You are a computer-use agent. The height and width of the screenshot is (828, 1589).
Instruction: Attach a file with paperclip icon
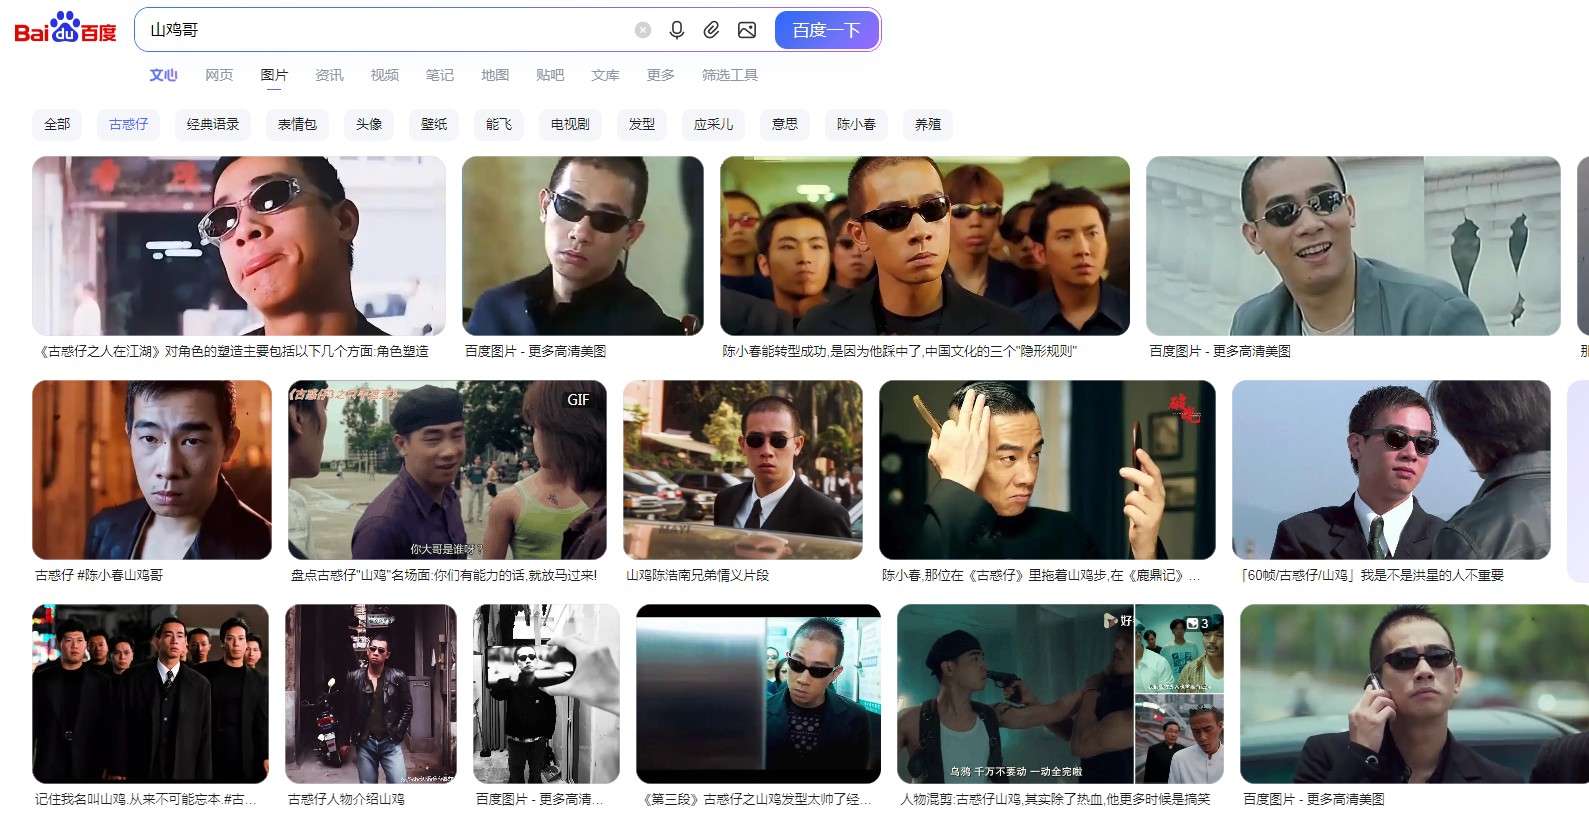tap(711, 30)
